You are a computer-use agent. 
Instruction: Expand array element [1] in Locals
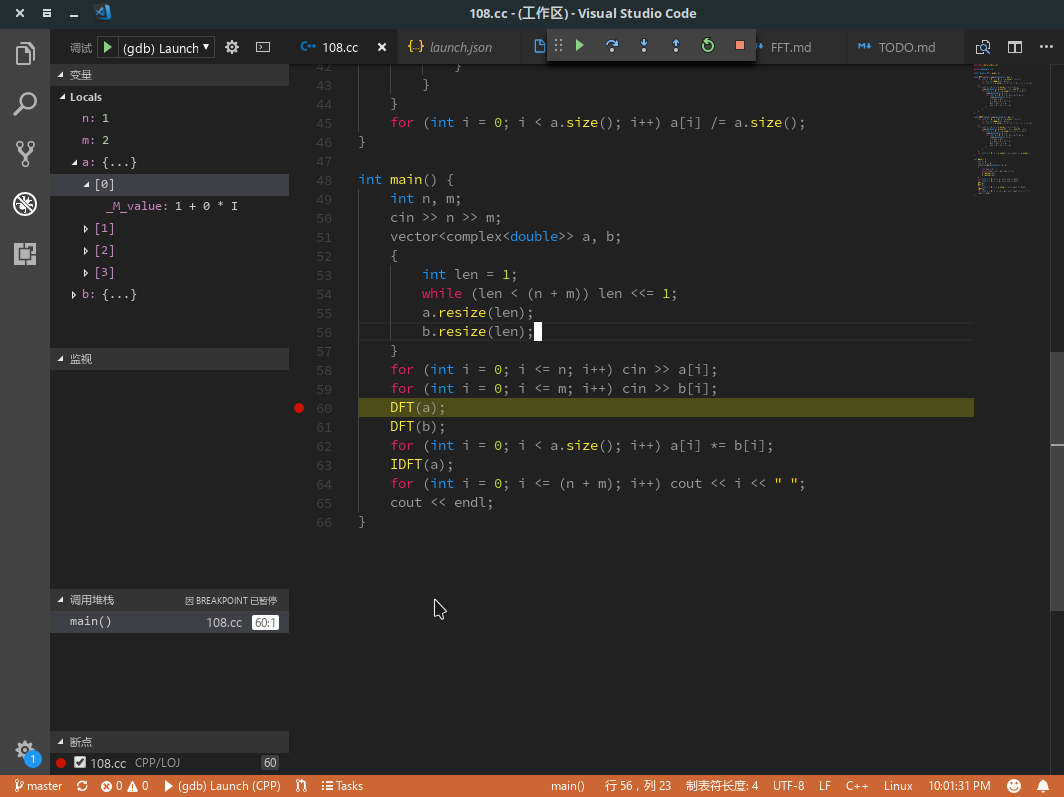pos(87,229)
